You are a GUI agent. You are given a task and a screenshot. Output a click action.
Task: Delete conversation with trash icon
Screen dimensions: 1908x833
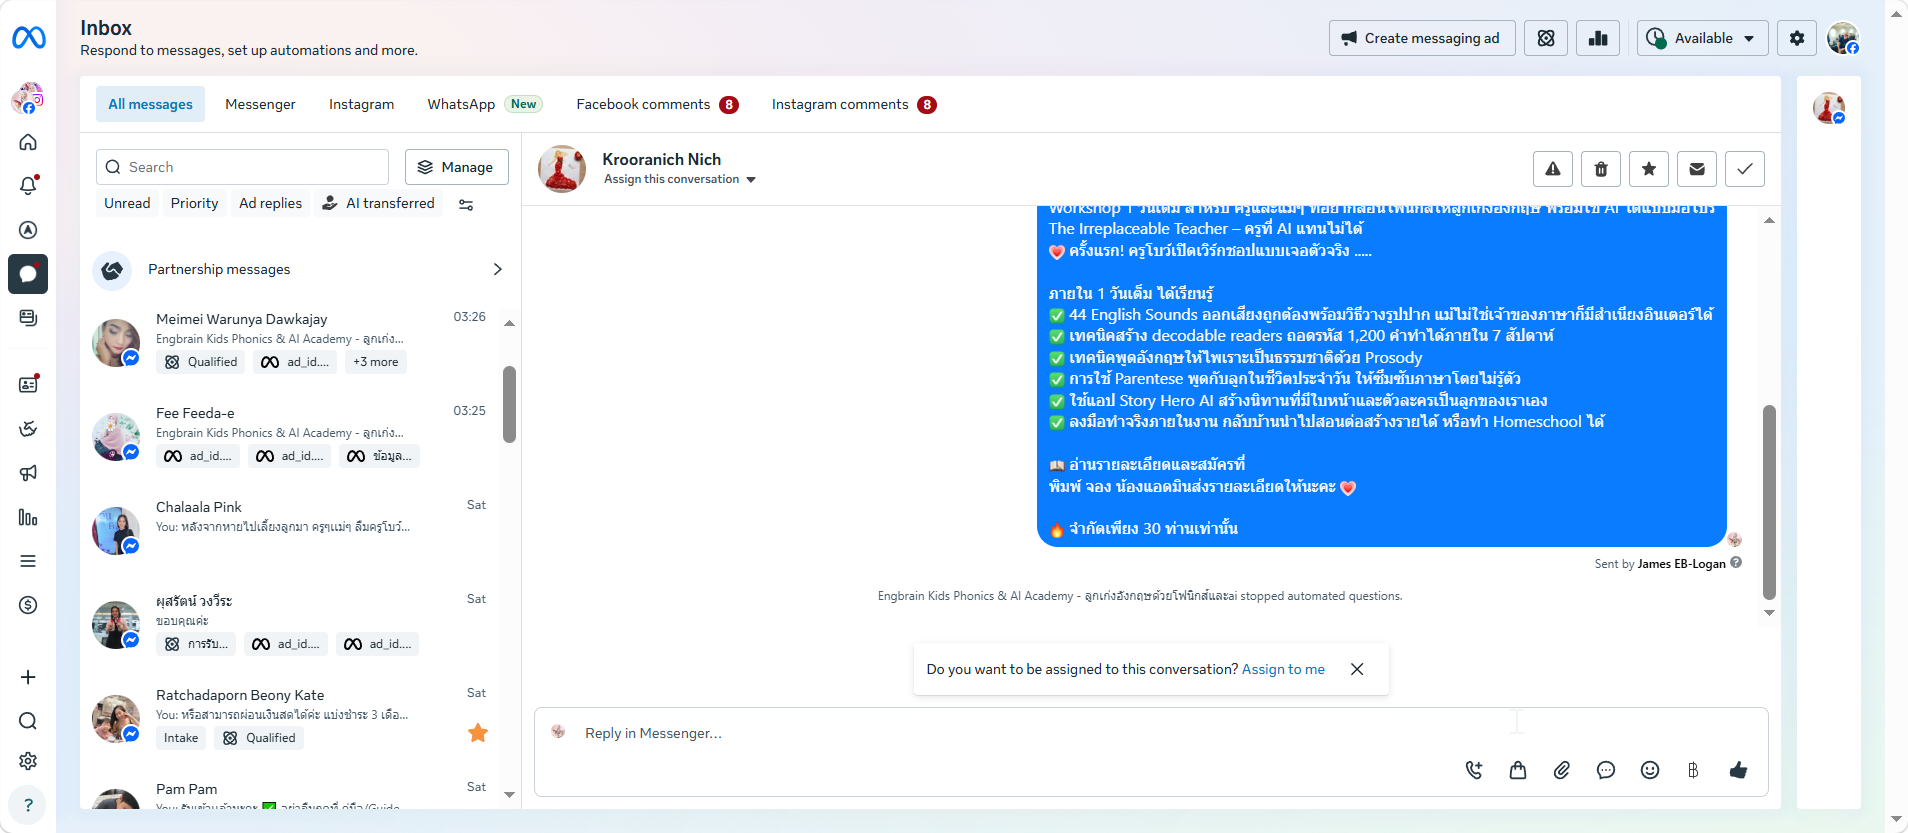click(x=1601, y=169)
